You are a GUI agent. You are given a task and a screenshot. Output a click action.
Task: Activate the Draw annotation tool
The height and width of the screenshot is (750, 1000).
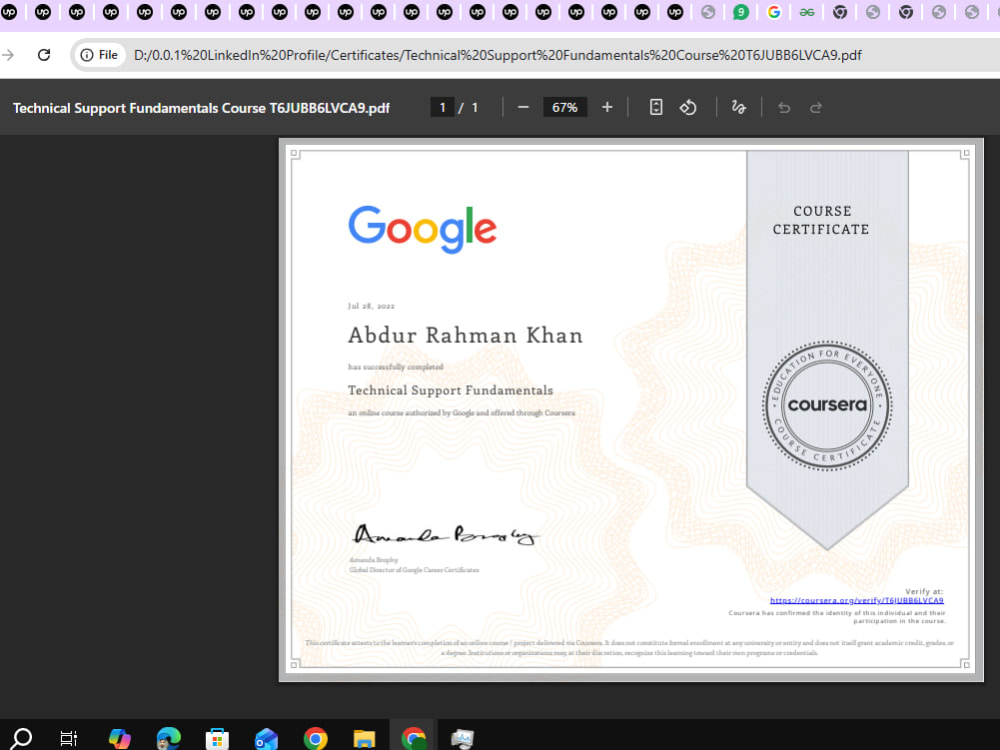click(x=739, y=107)
